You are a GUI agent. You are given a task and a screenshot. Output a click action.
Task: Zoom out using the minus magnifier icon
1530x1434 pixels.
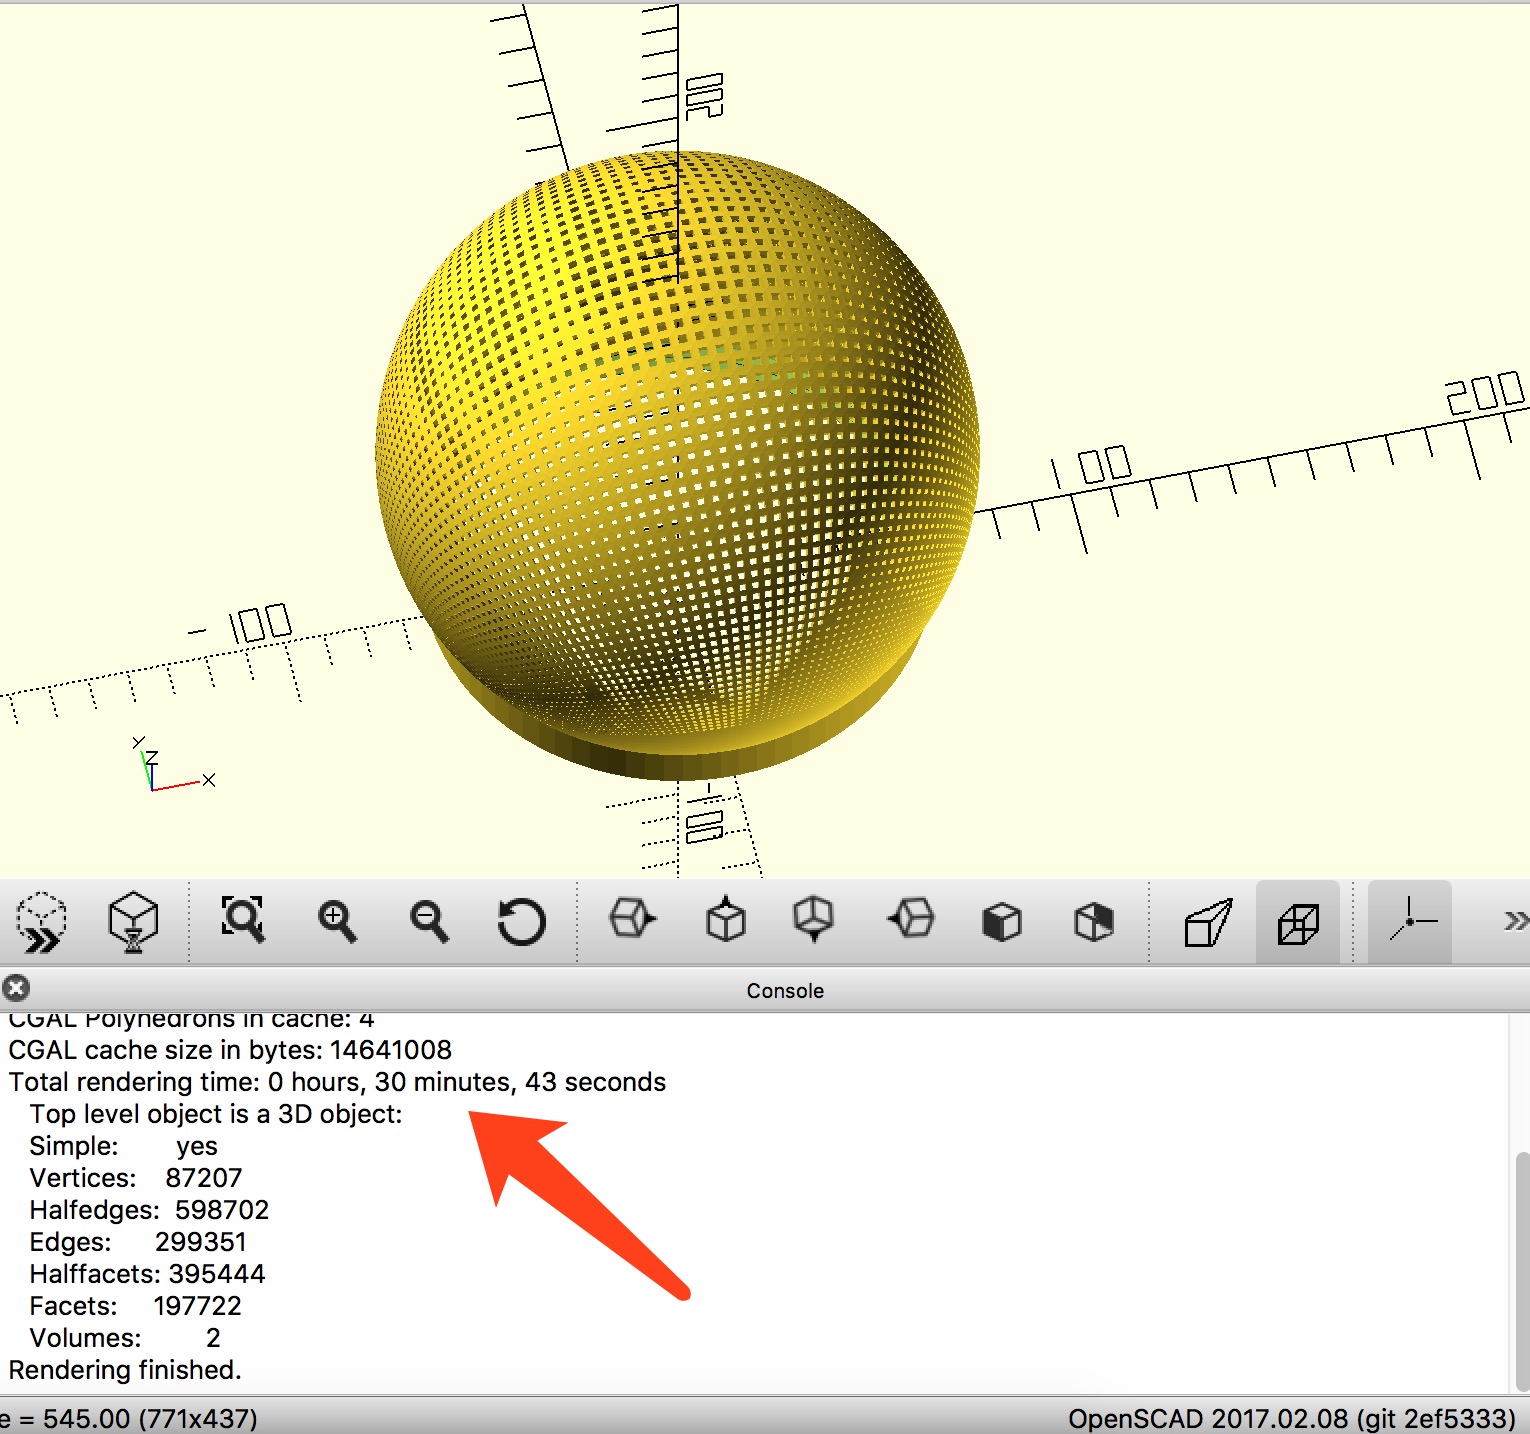point(428,921)
